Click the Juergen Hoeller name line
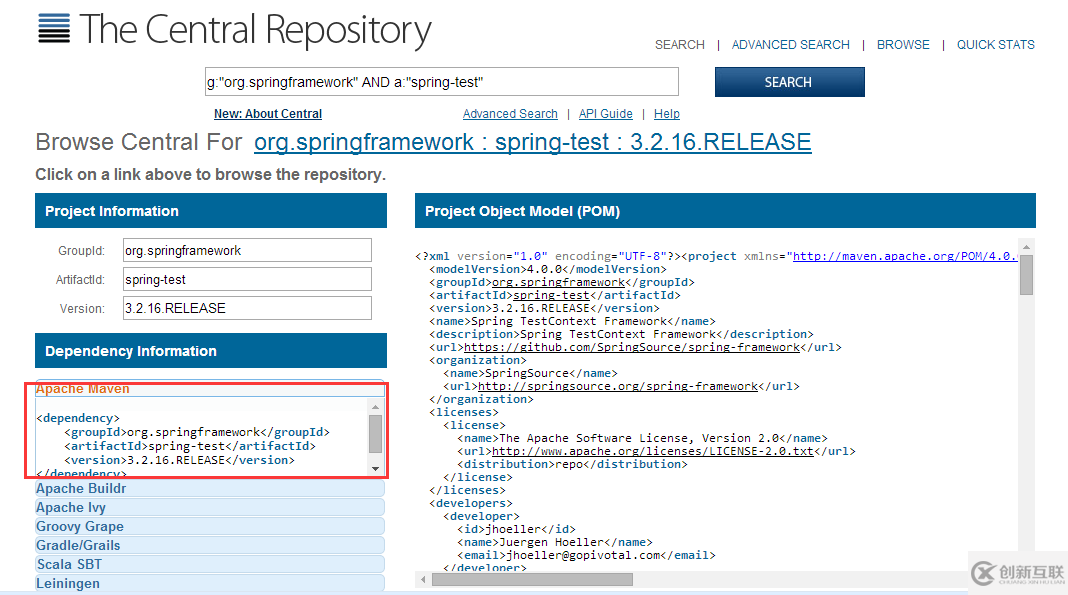This screenshot has height=595, width=1068. coord(554,543)
